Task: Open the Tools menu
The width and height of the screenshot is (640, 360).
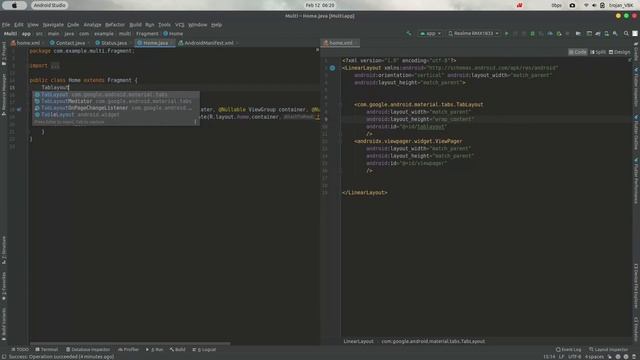Action: (164, 24)
